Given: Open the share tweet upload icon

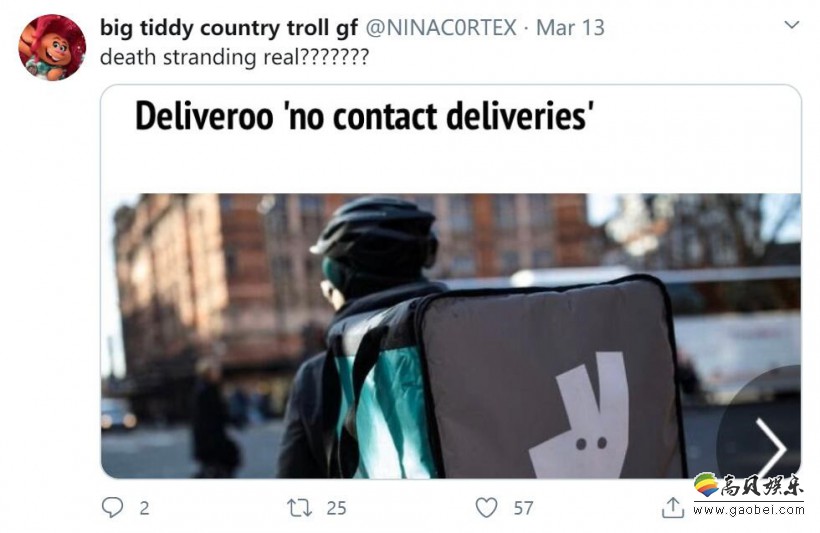Looking at the screenshot, I should click(673, 507).
